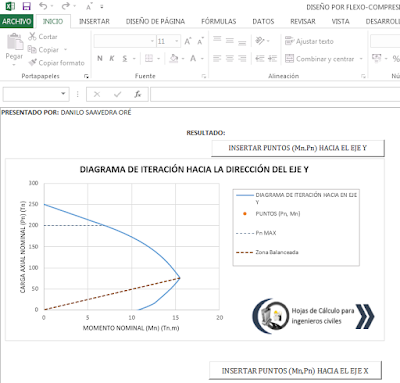
Task: Click the Insert Function fx icon
Action: [138, 95]
